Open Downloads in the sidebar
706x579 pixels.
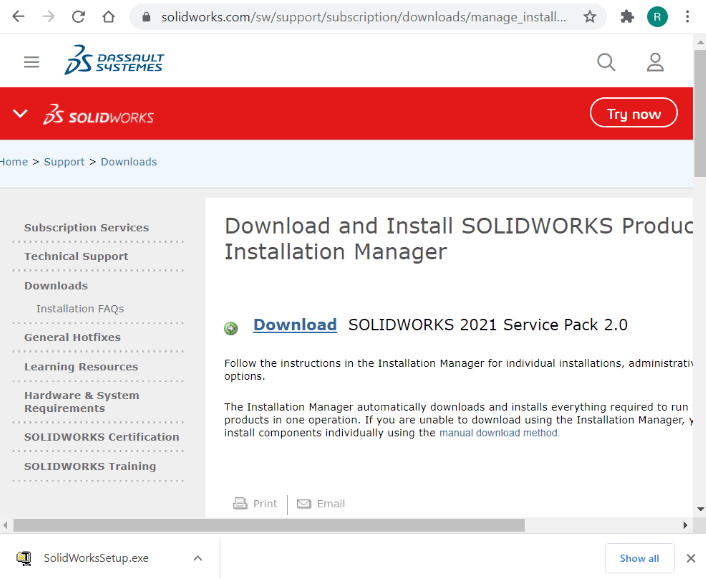pyautogui.click(x=56, y=285)
